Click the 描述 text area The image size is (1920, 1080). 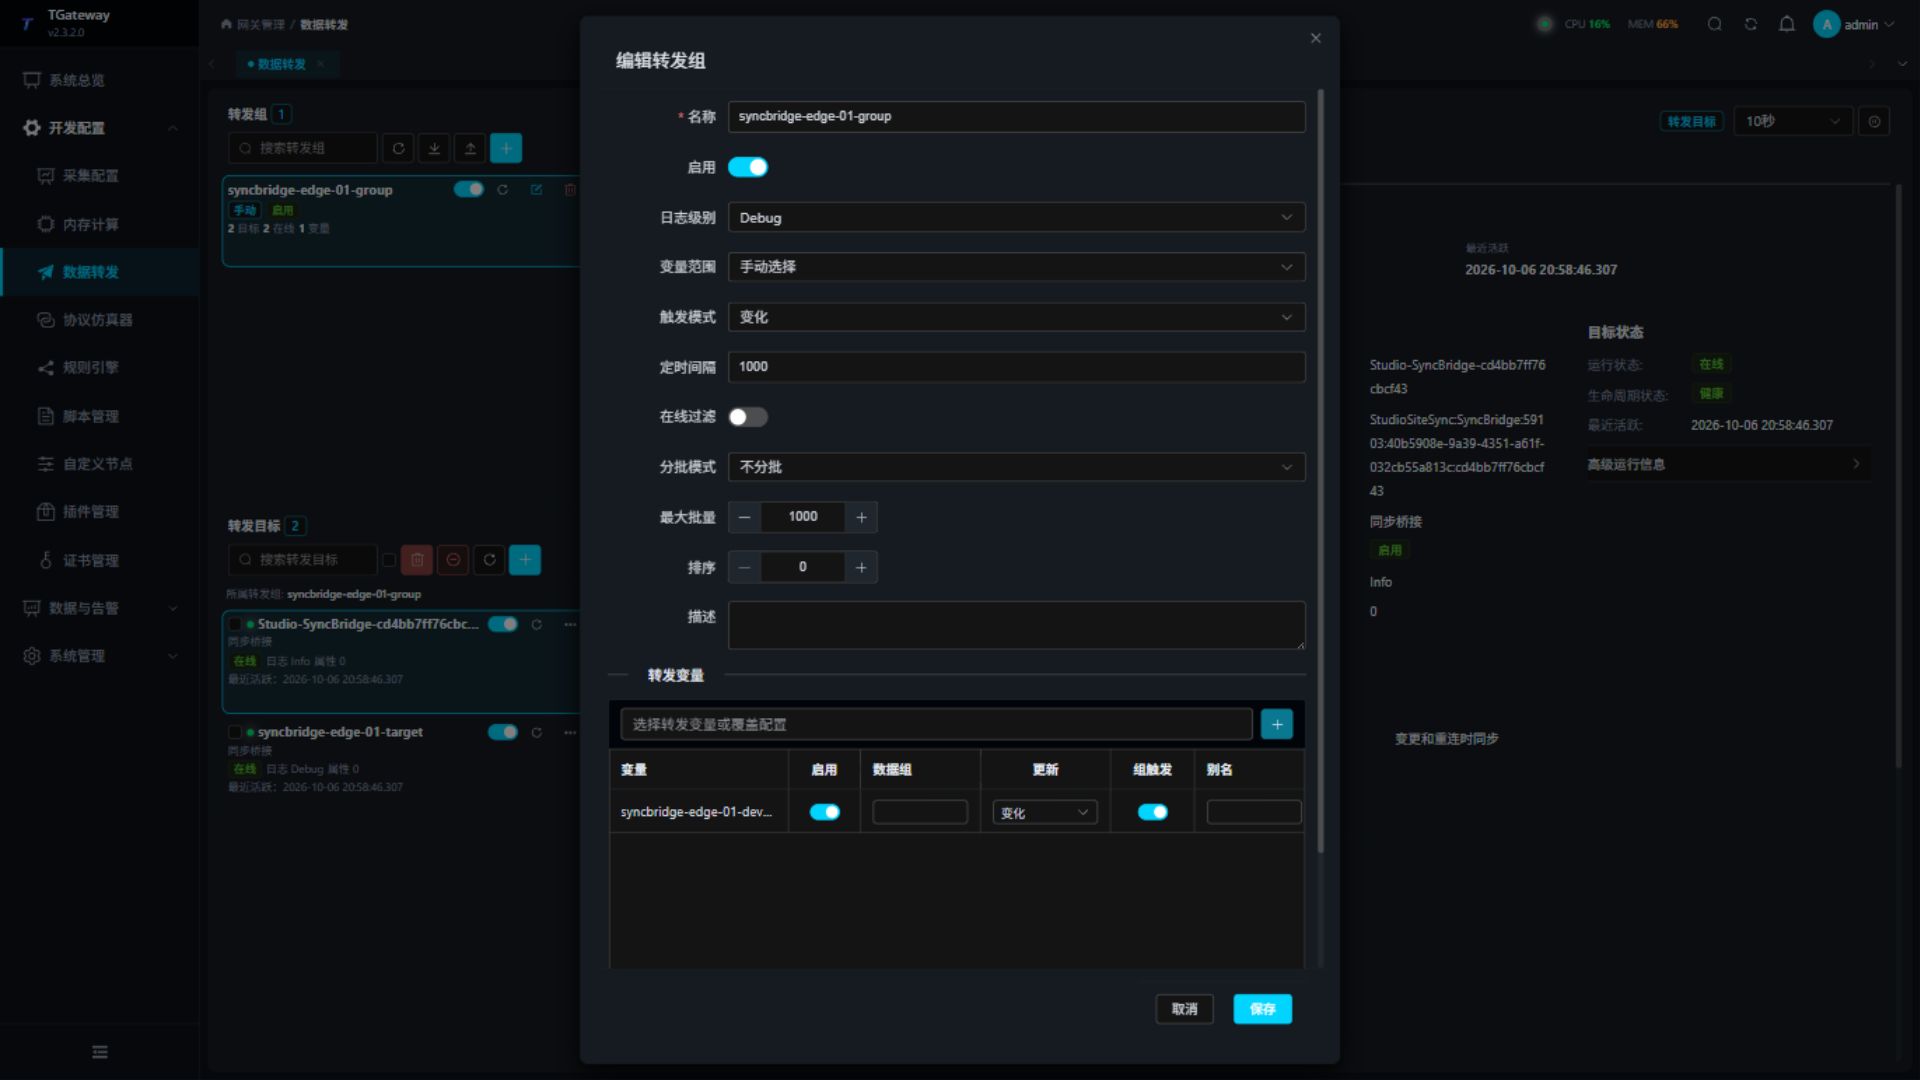tap(1016, 625)
